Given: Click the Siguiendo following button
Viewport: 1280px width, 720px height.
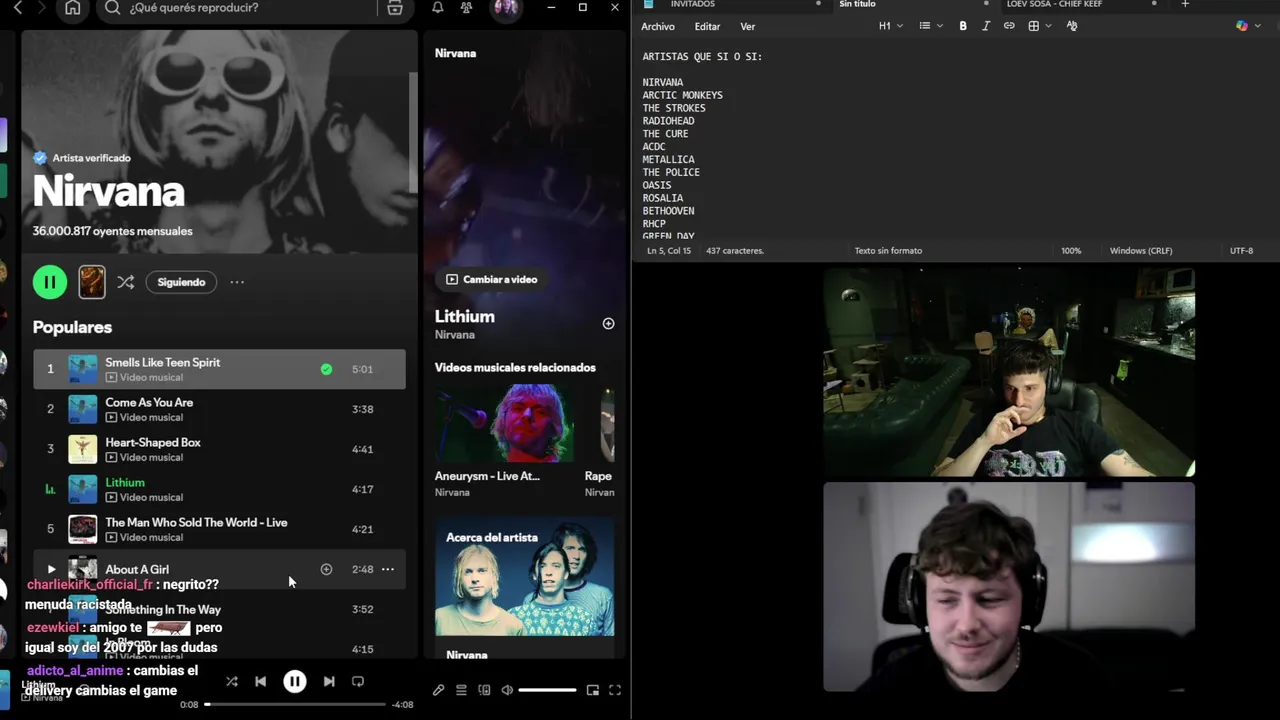Looking at the screenshot, I should [181, 282].
